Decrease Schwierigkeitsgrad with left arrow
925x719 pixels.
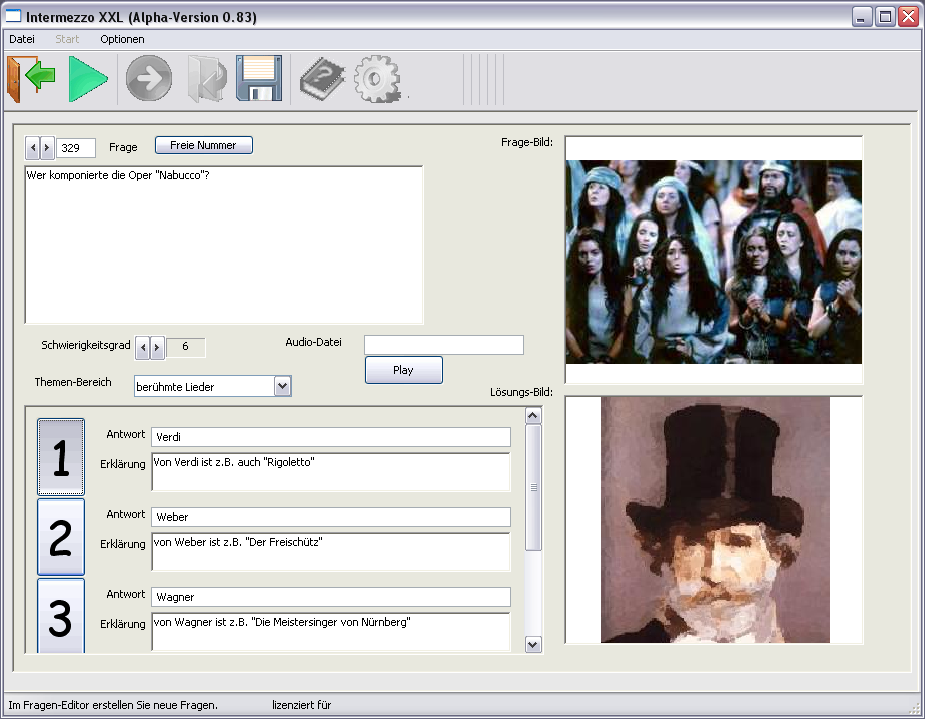point(142,347)
